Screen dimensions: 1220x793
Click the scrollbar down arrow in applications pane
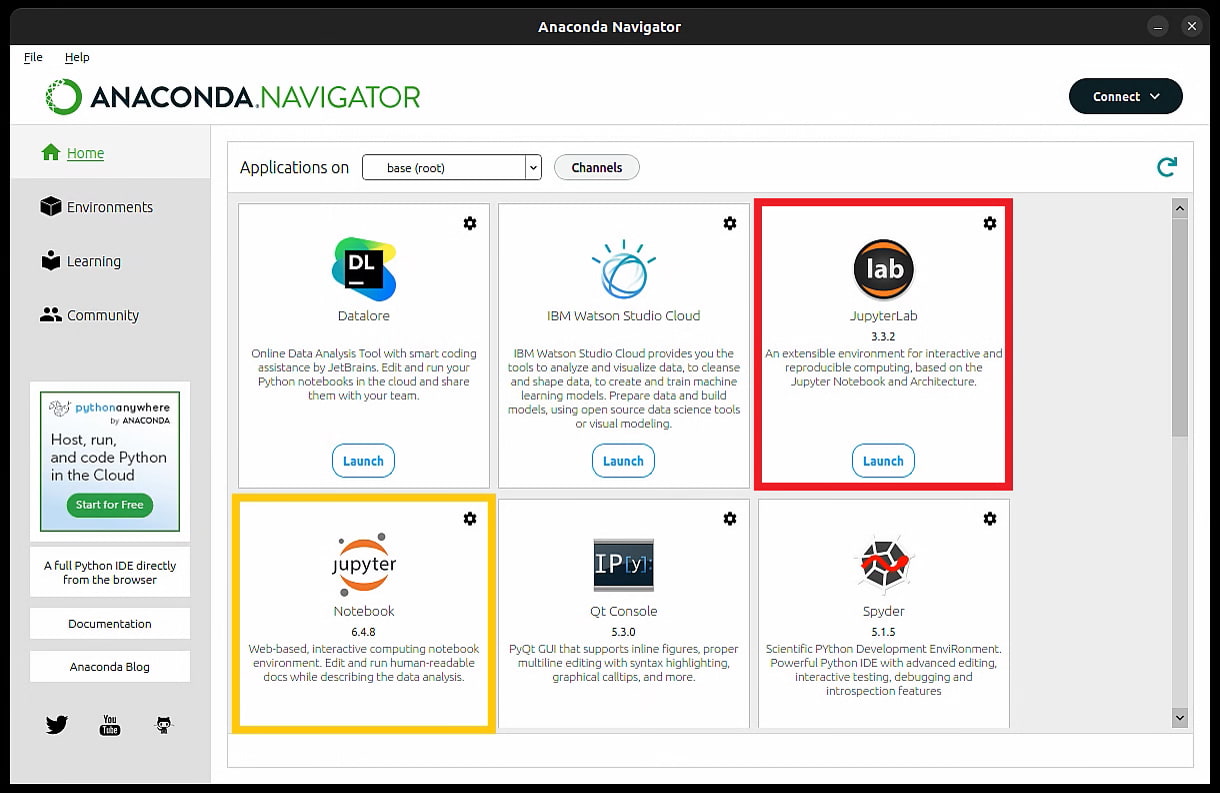(1180, 718)
